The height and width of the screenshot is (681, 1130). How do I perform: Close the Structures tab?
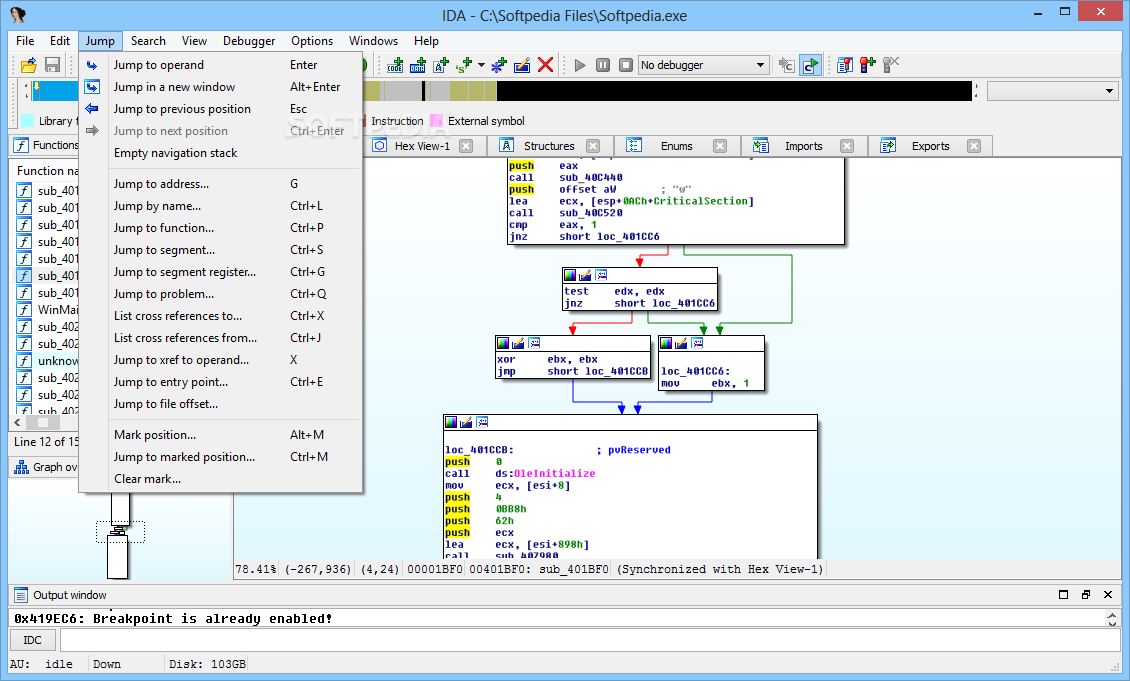pos(593,146)
